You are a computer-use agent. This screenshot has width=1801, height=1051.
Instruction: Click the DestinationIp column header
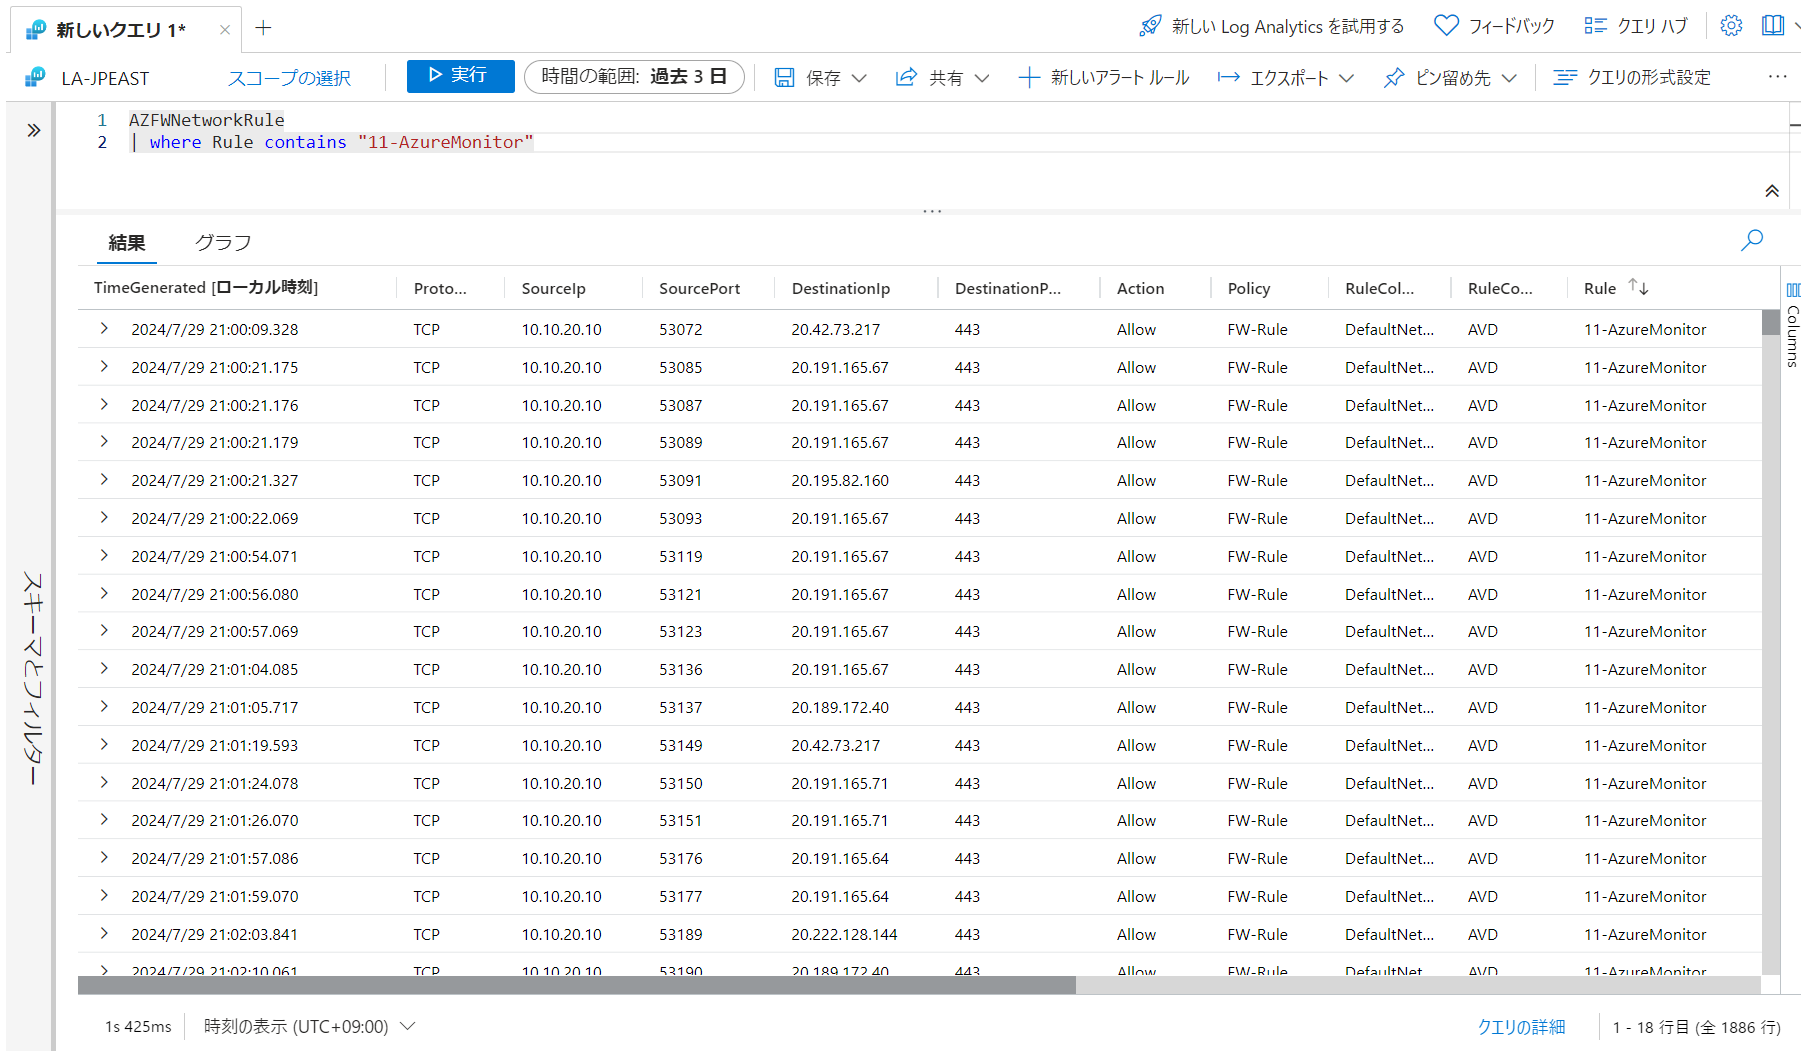pyautogui.click(x=840, y=288)
